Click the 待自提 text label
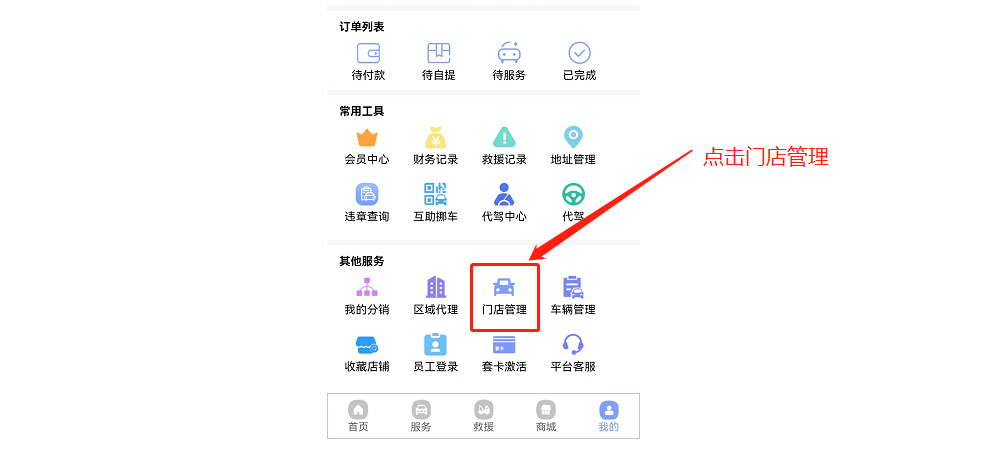The image size is (995, 449). [438, 75]
